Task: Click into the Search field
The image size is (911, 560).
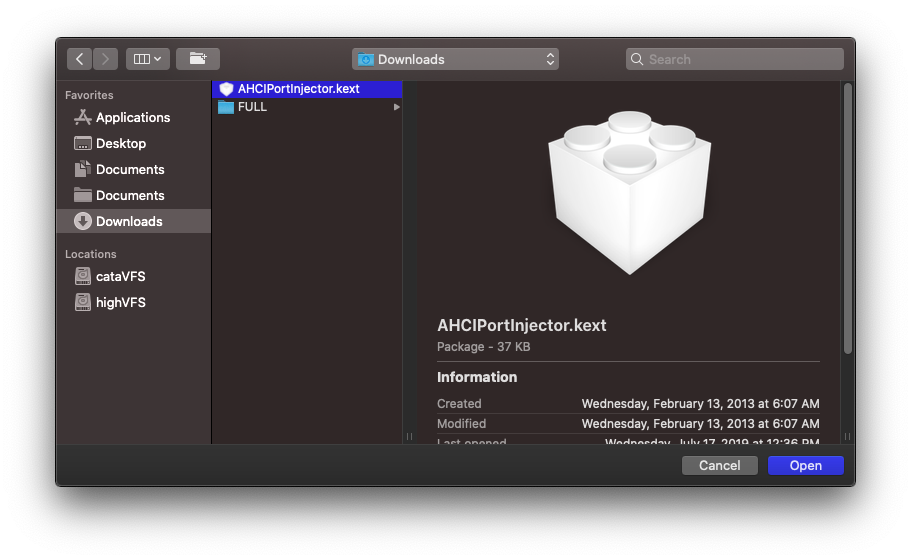Action: pos(734,59)
